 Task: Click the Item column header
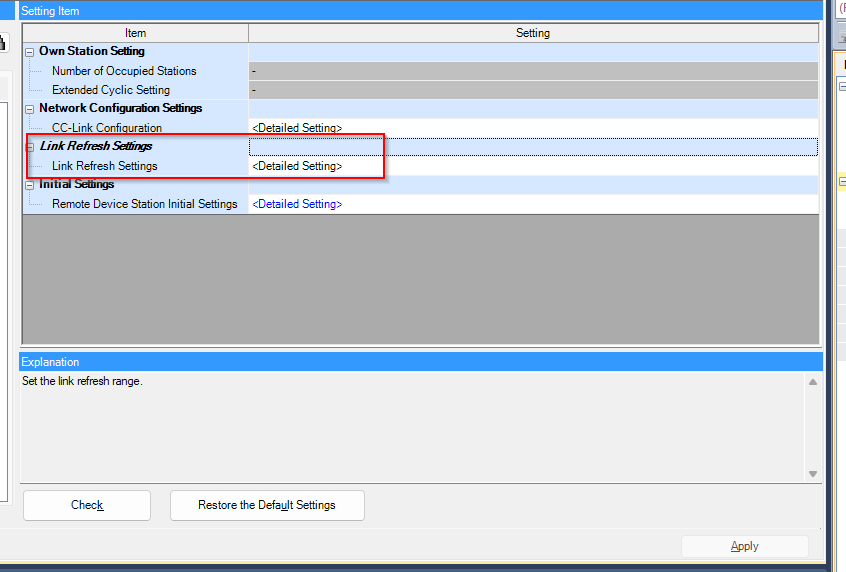click(135, 33)
